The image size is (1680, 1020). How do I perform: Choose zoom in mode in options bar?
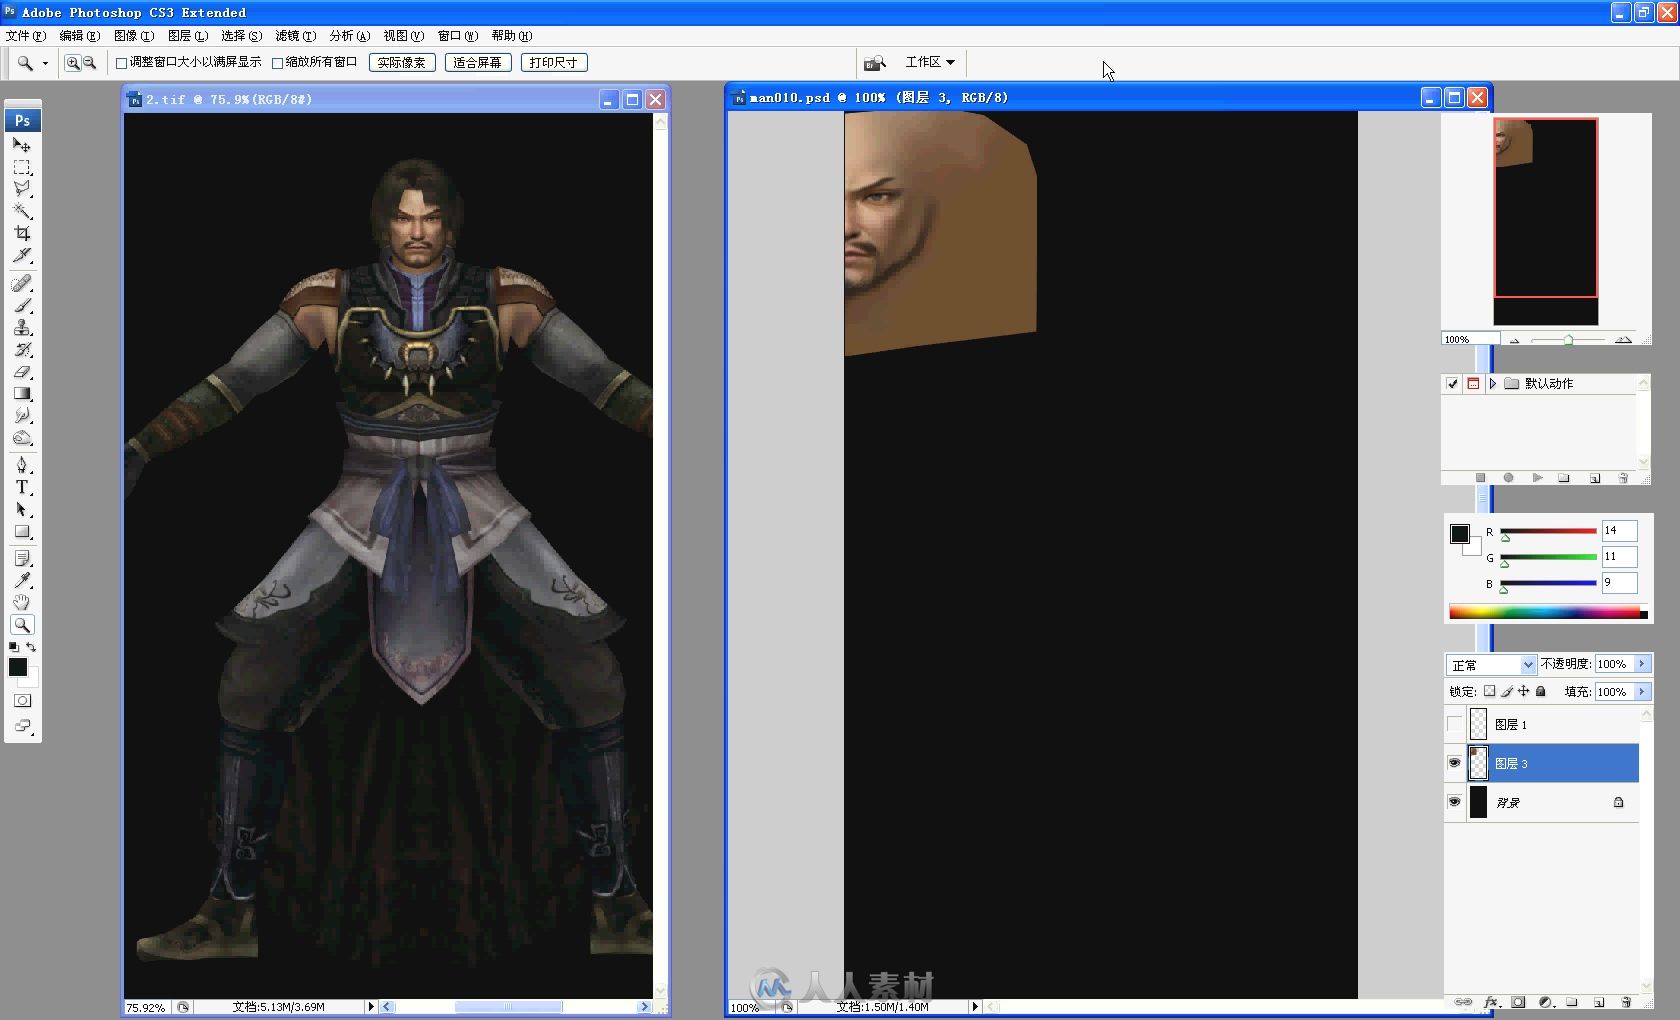tap(72, 63)
